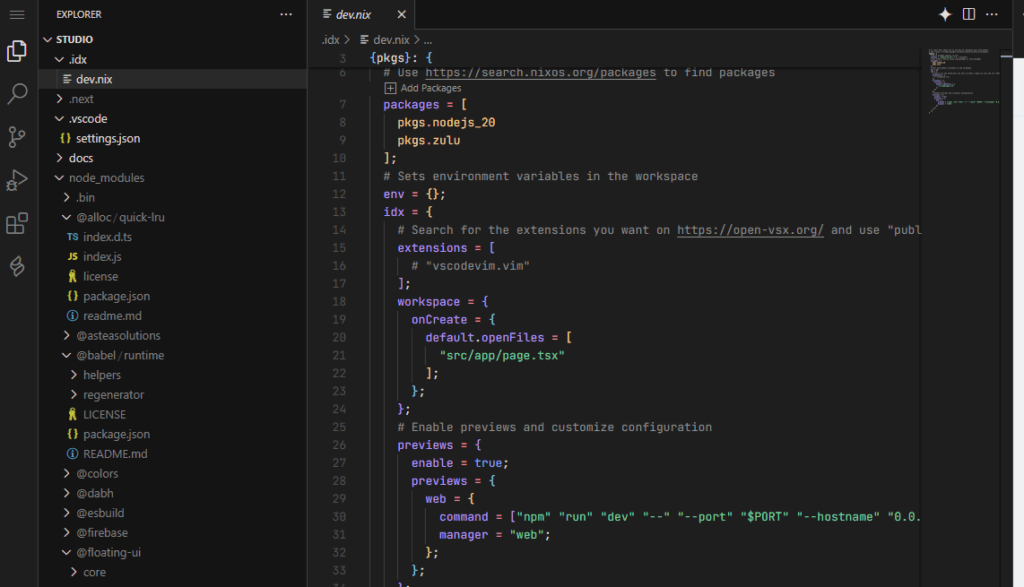Screen dimensions: 1024x587
Task: Open editor more actions ellipsis menu
Action: point(992,14)
